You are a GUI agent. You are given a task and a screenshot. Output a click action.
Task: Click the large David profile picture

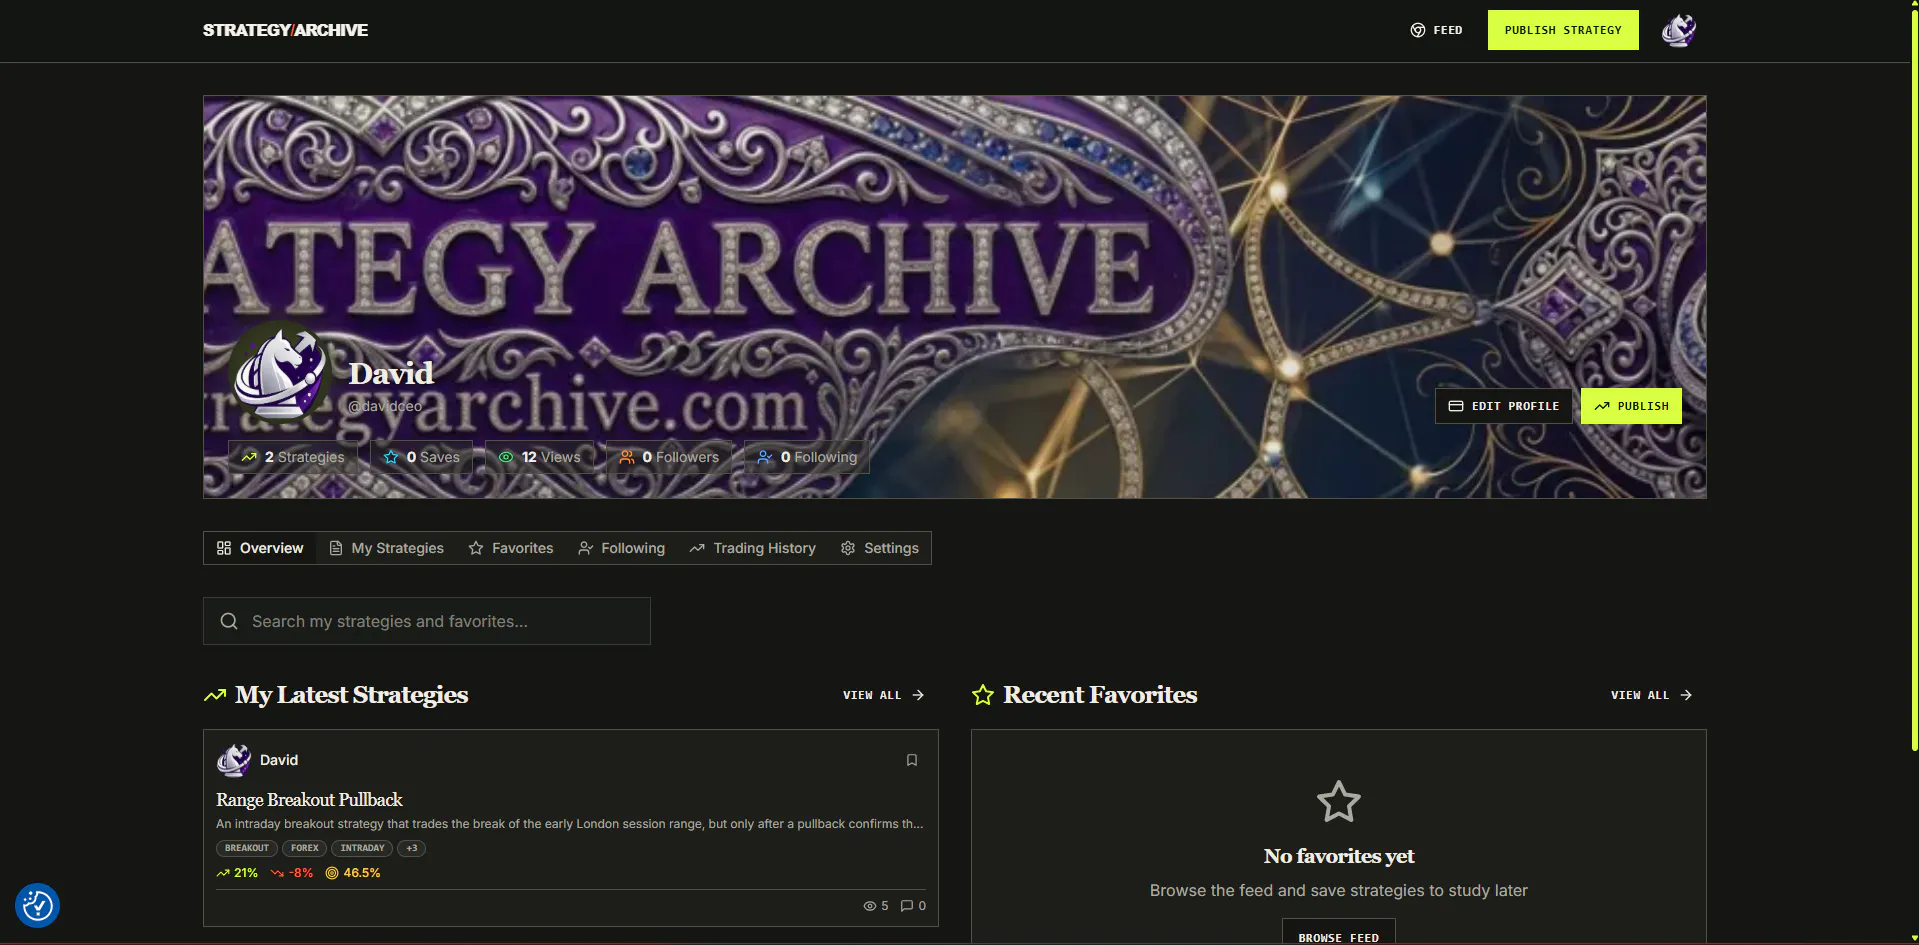[x=279, y=373]
